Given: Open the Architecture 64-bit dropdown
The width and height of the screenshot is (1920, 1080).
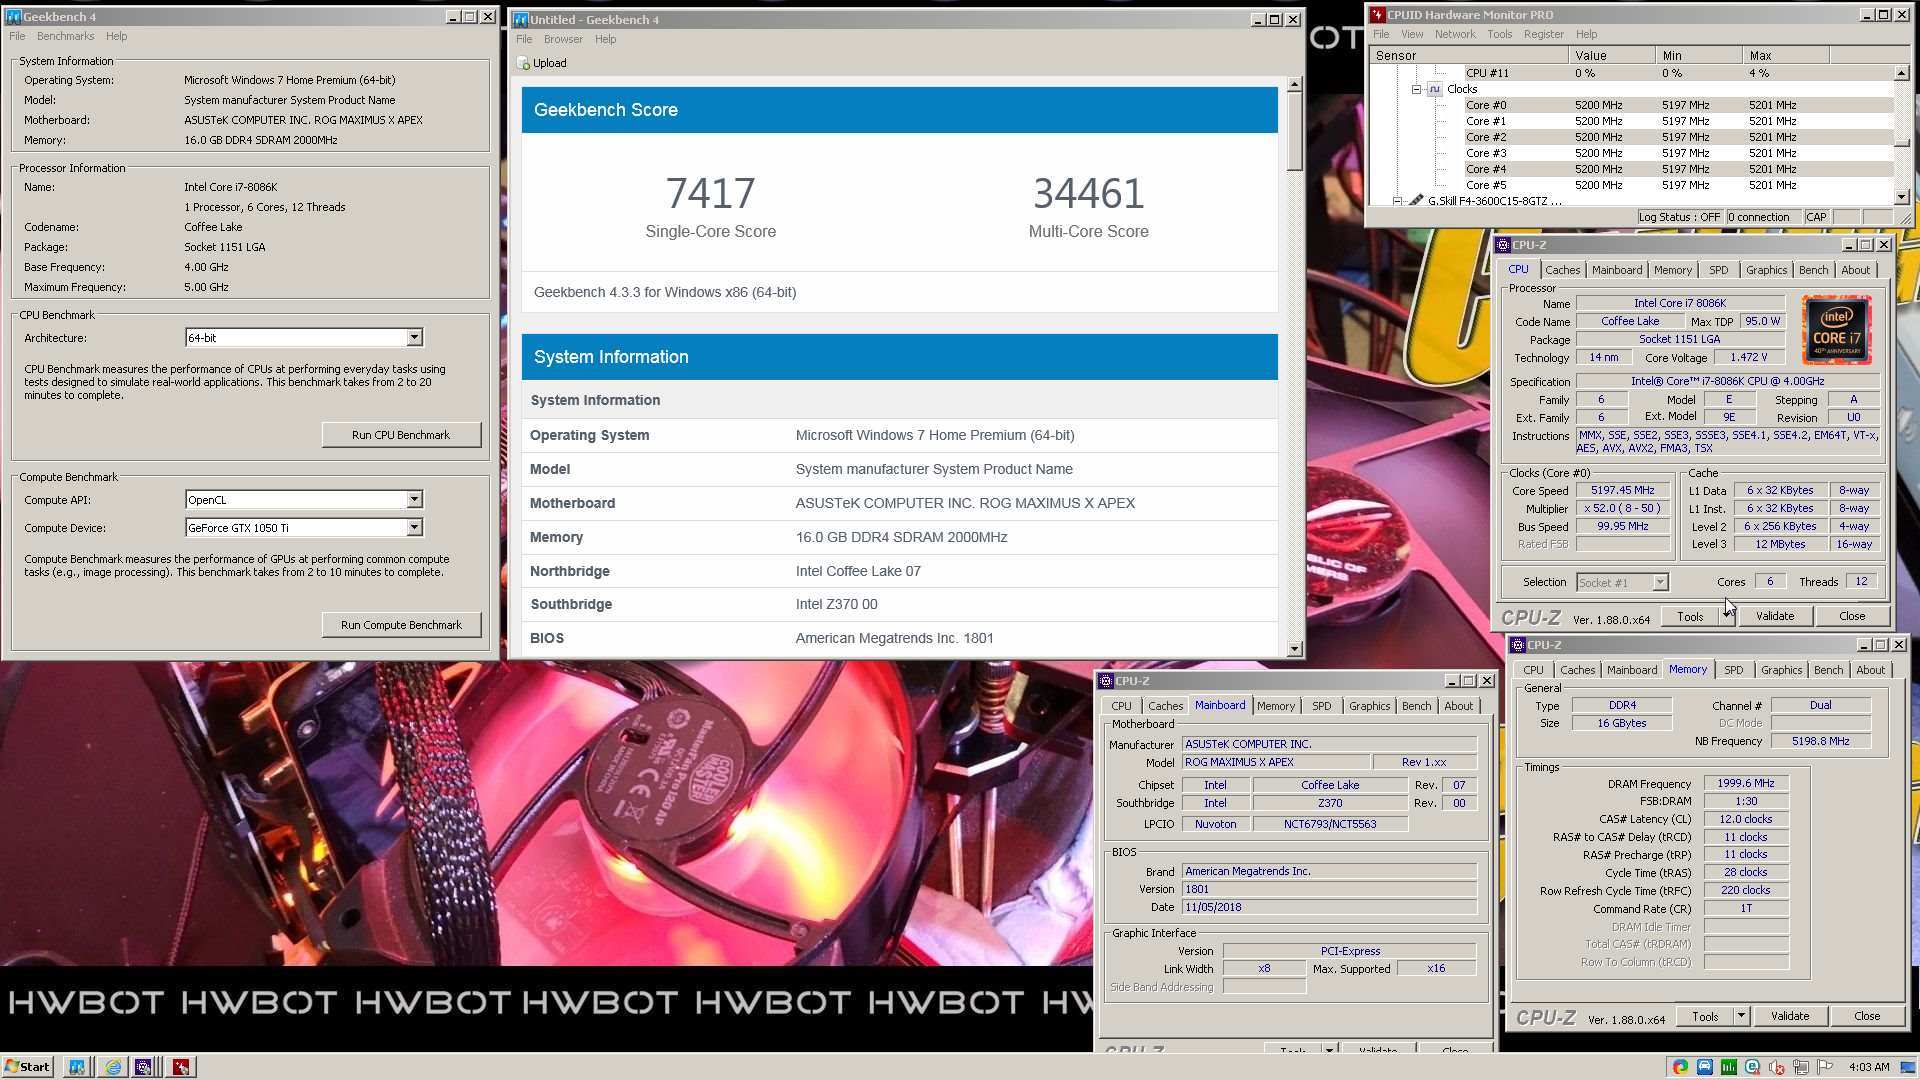Looking at the screenshot, I should pyautogui.click(x=415, y=338).
